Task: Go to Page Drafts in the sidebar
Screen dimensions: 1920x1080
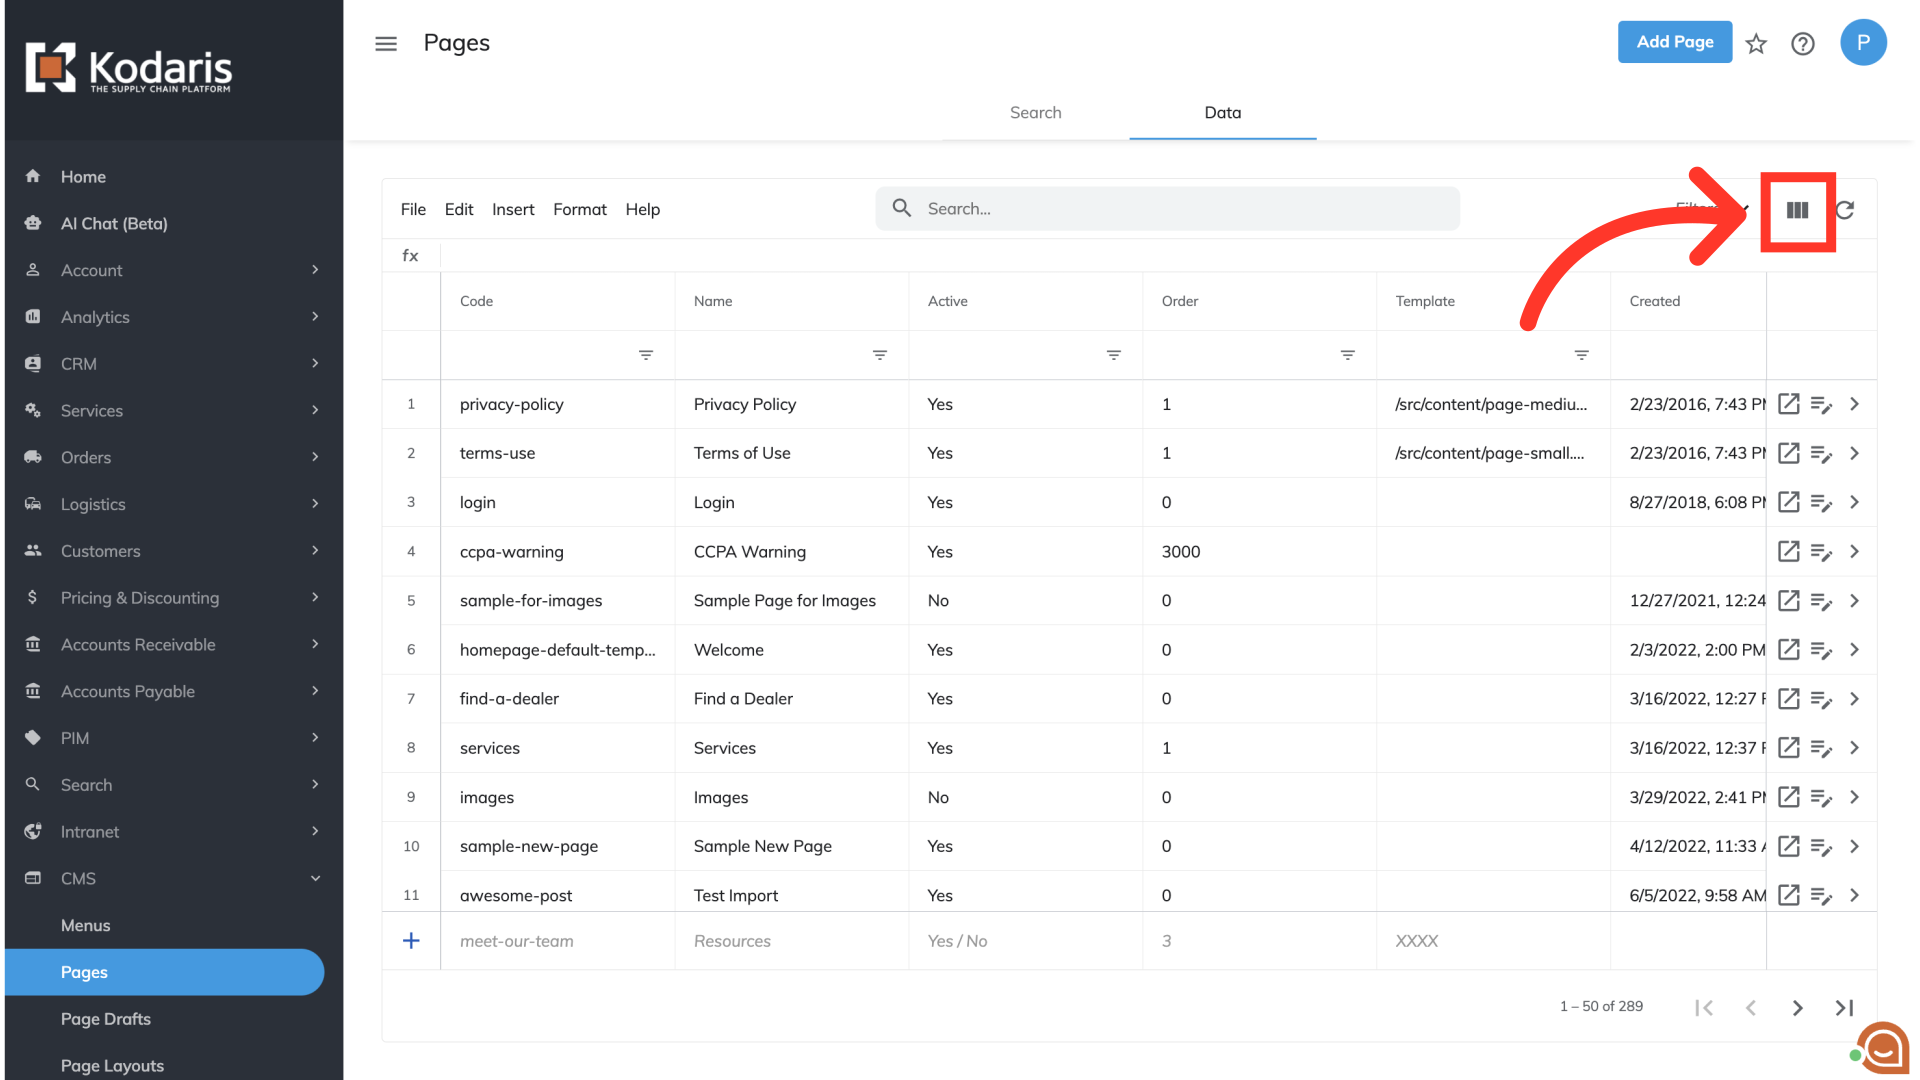Action: click(106, 1019)
